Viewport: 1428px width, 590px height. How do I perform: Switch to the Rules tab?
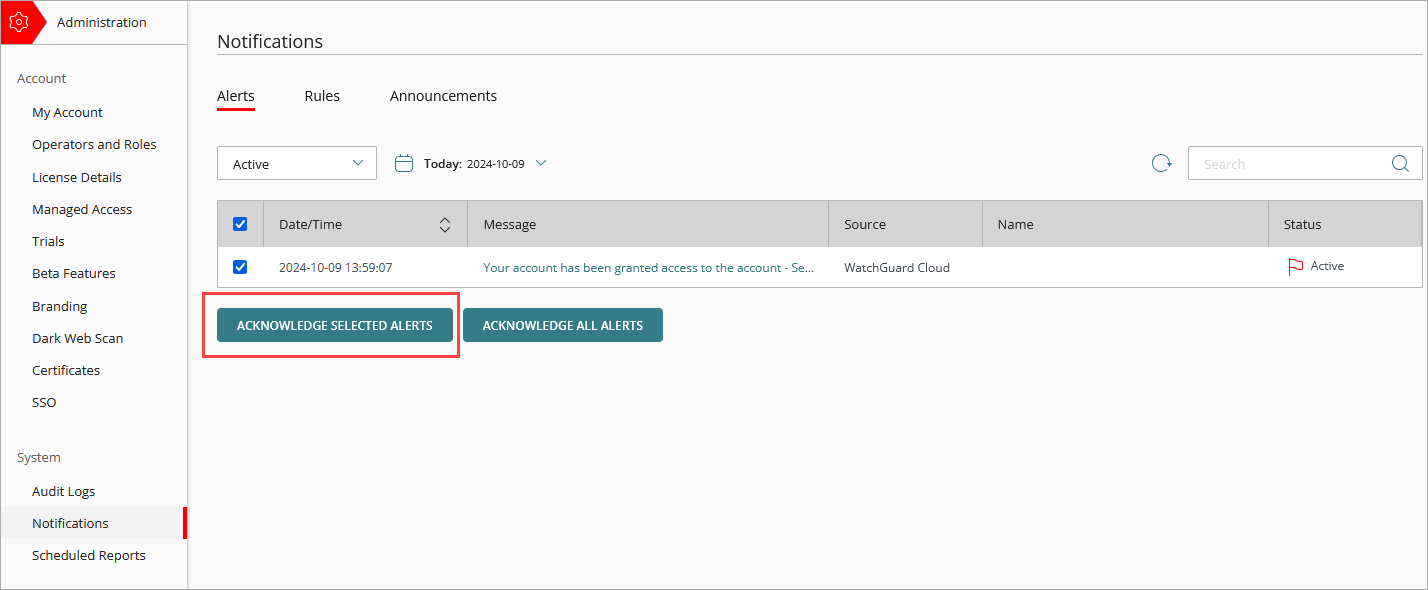(322, 96)
